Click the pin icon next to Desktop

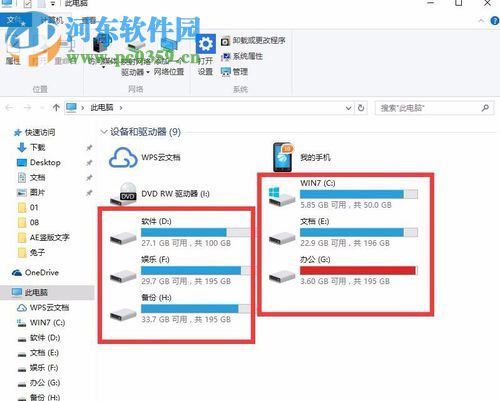(89, 163)
